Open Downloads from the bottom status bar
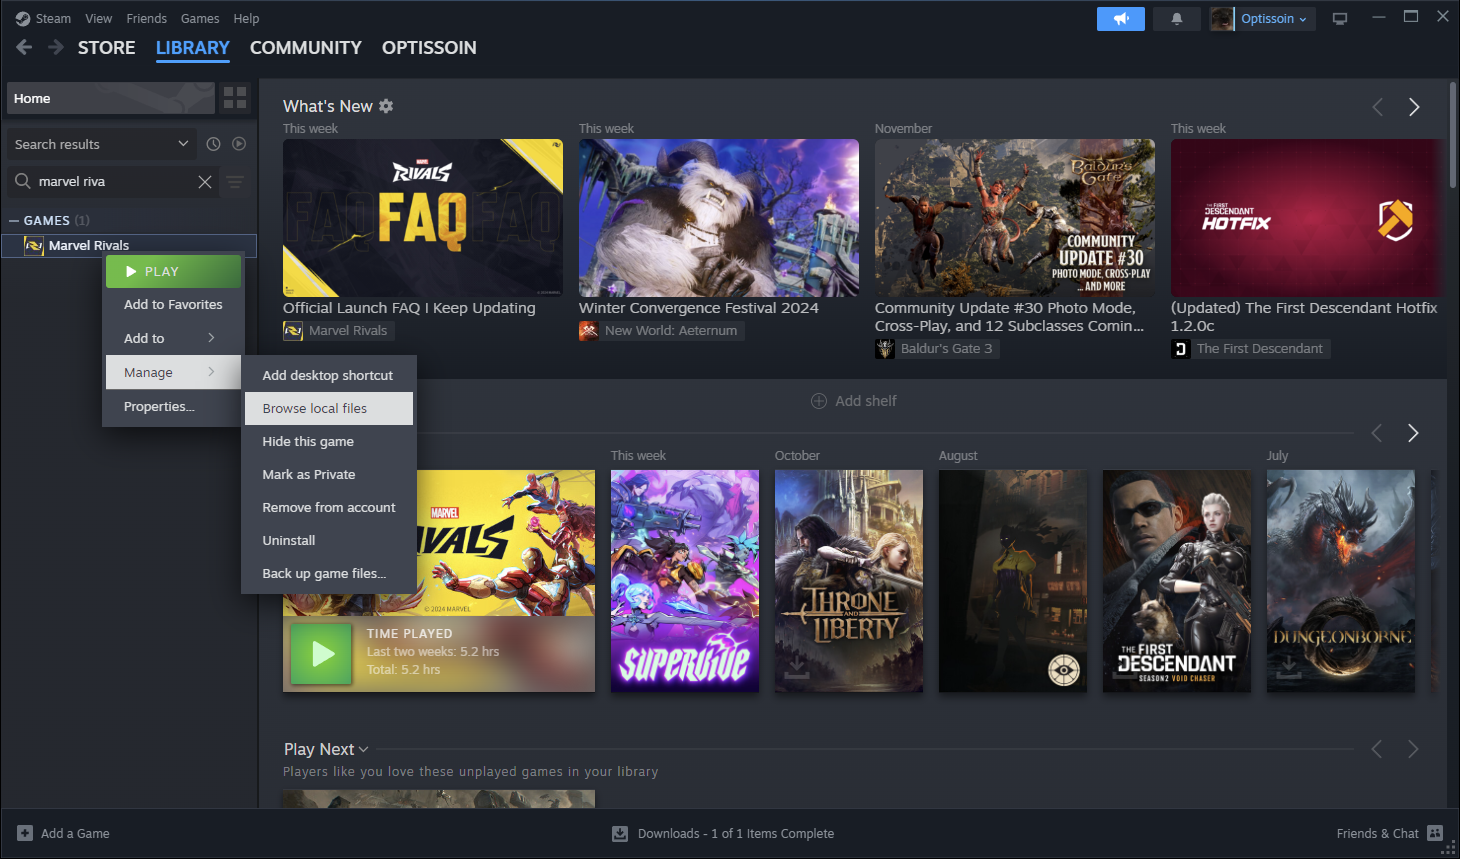This screenshot has width=1460, height=859. [x=722, y=833]
